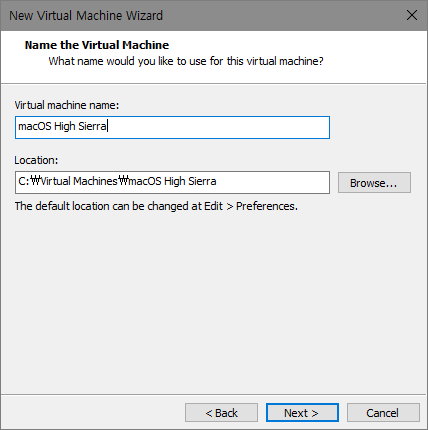
Task: Close the New Virtual Machine Wizard dialog
Action: (x=412, y=15)
